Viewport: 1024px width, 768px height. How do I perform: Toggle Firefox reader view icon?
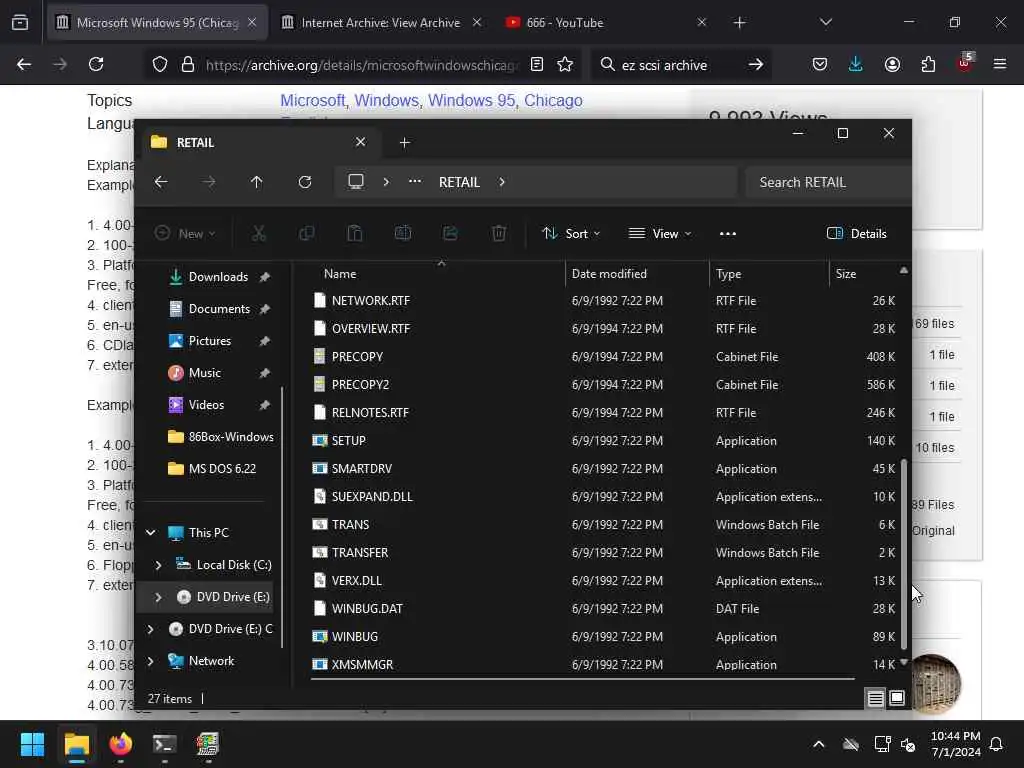[x=537, y=64]
